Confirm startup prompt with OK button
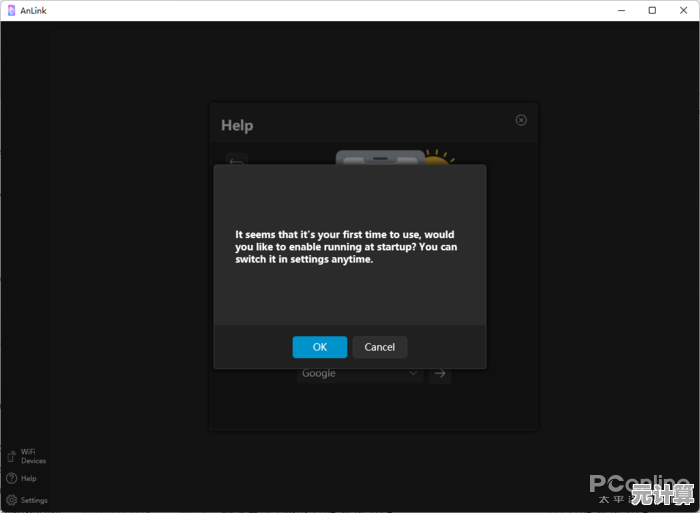The image size is (700, 513). point(320,347)
